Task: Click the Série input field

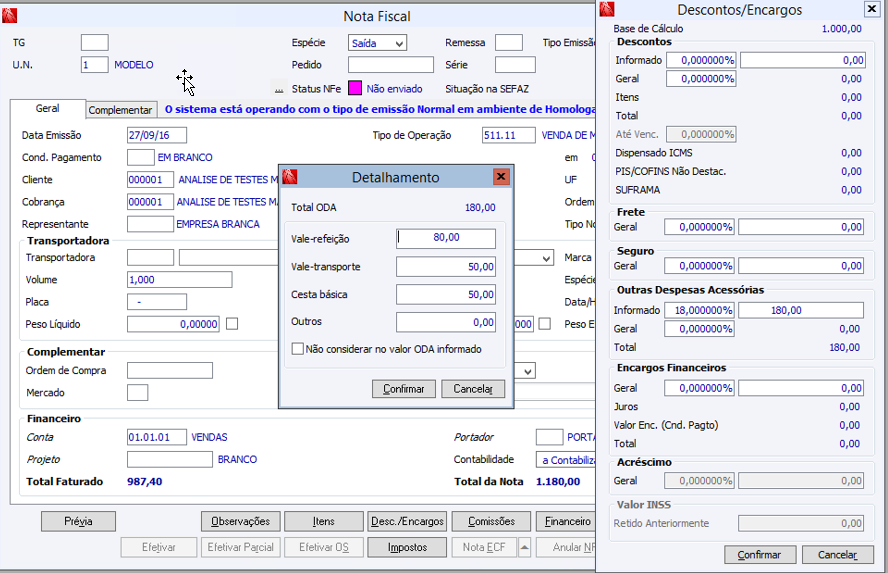Action: (515, 65)
